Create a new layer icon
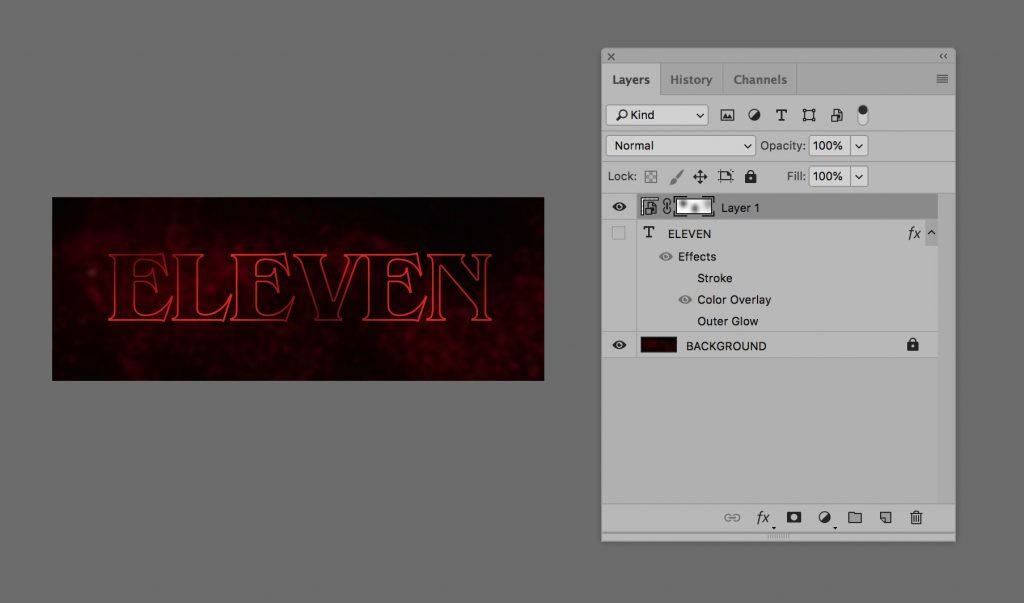 coord(886,517)
